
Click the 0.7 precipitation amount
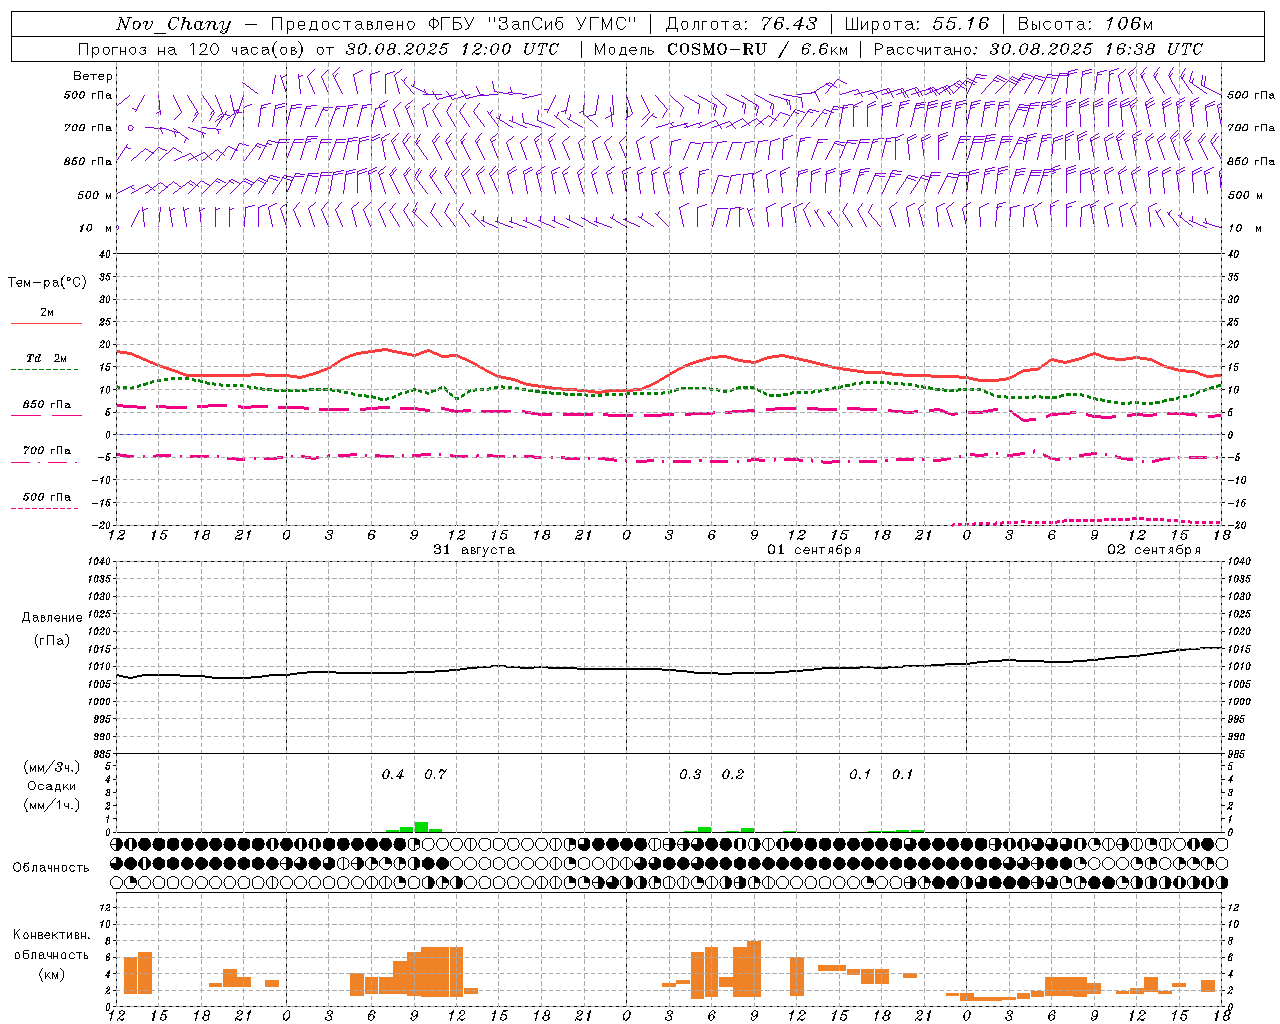435,775
